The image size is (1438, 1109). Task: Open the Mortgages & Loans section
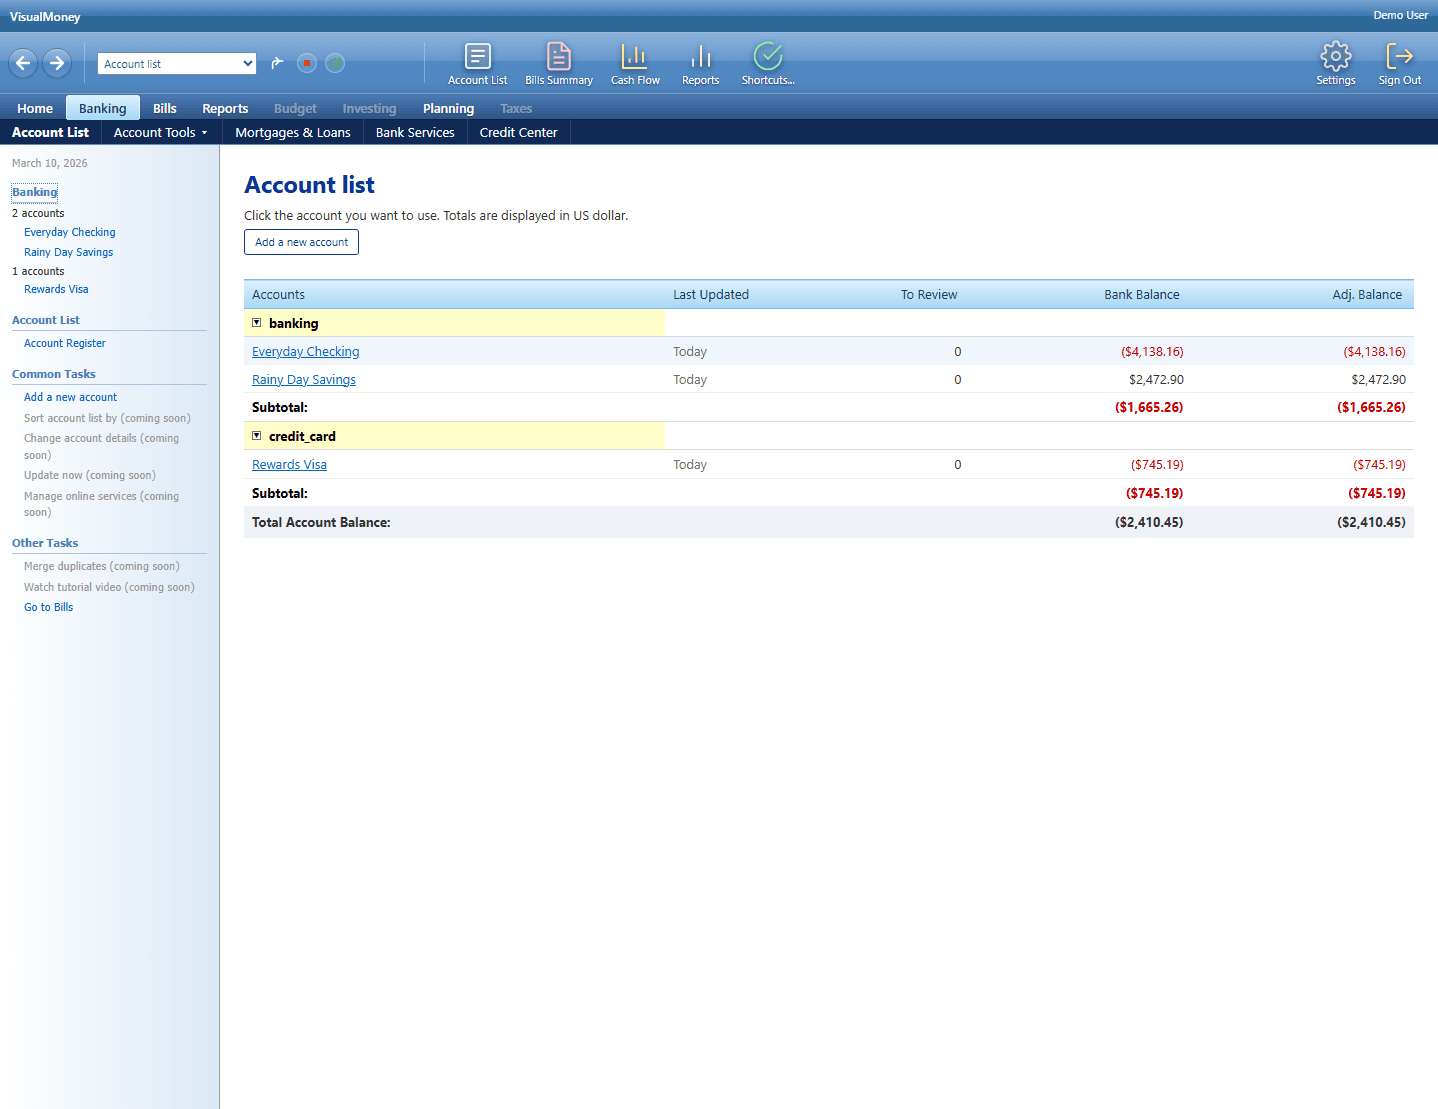(x=292, y=132)
